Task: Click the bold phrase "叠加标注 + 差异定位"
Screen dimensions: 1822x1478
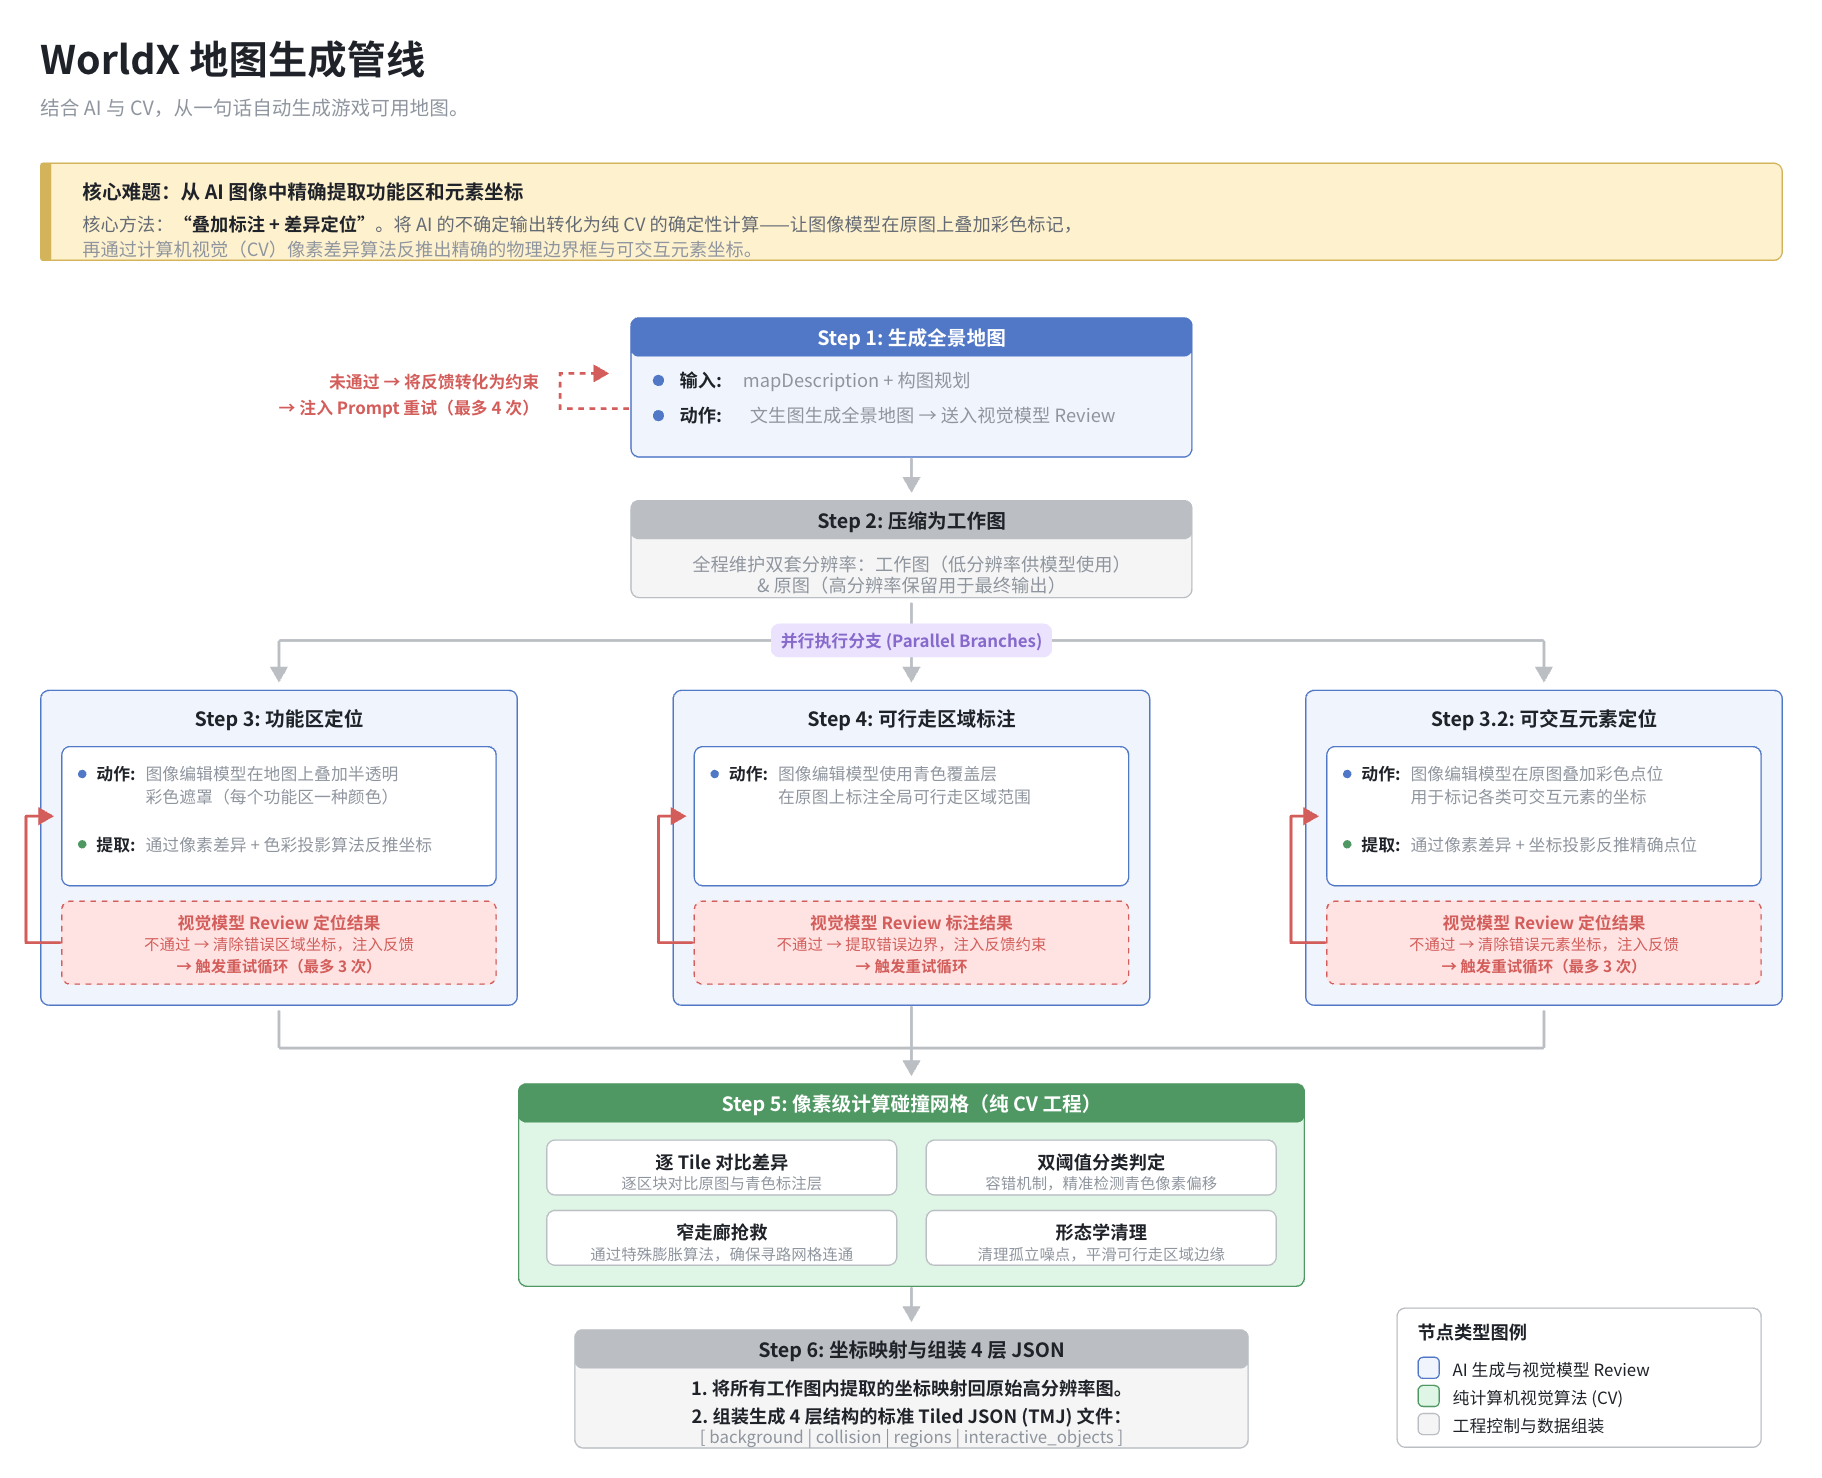Action: pos(275,224)
